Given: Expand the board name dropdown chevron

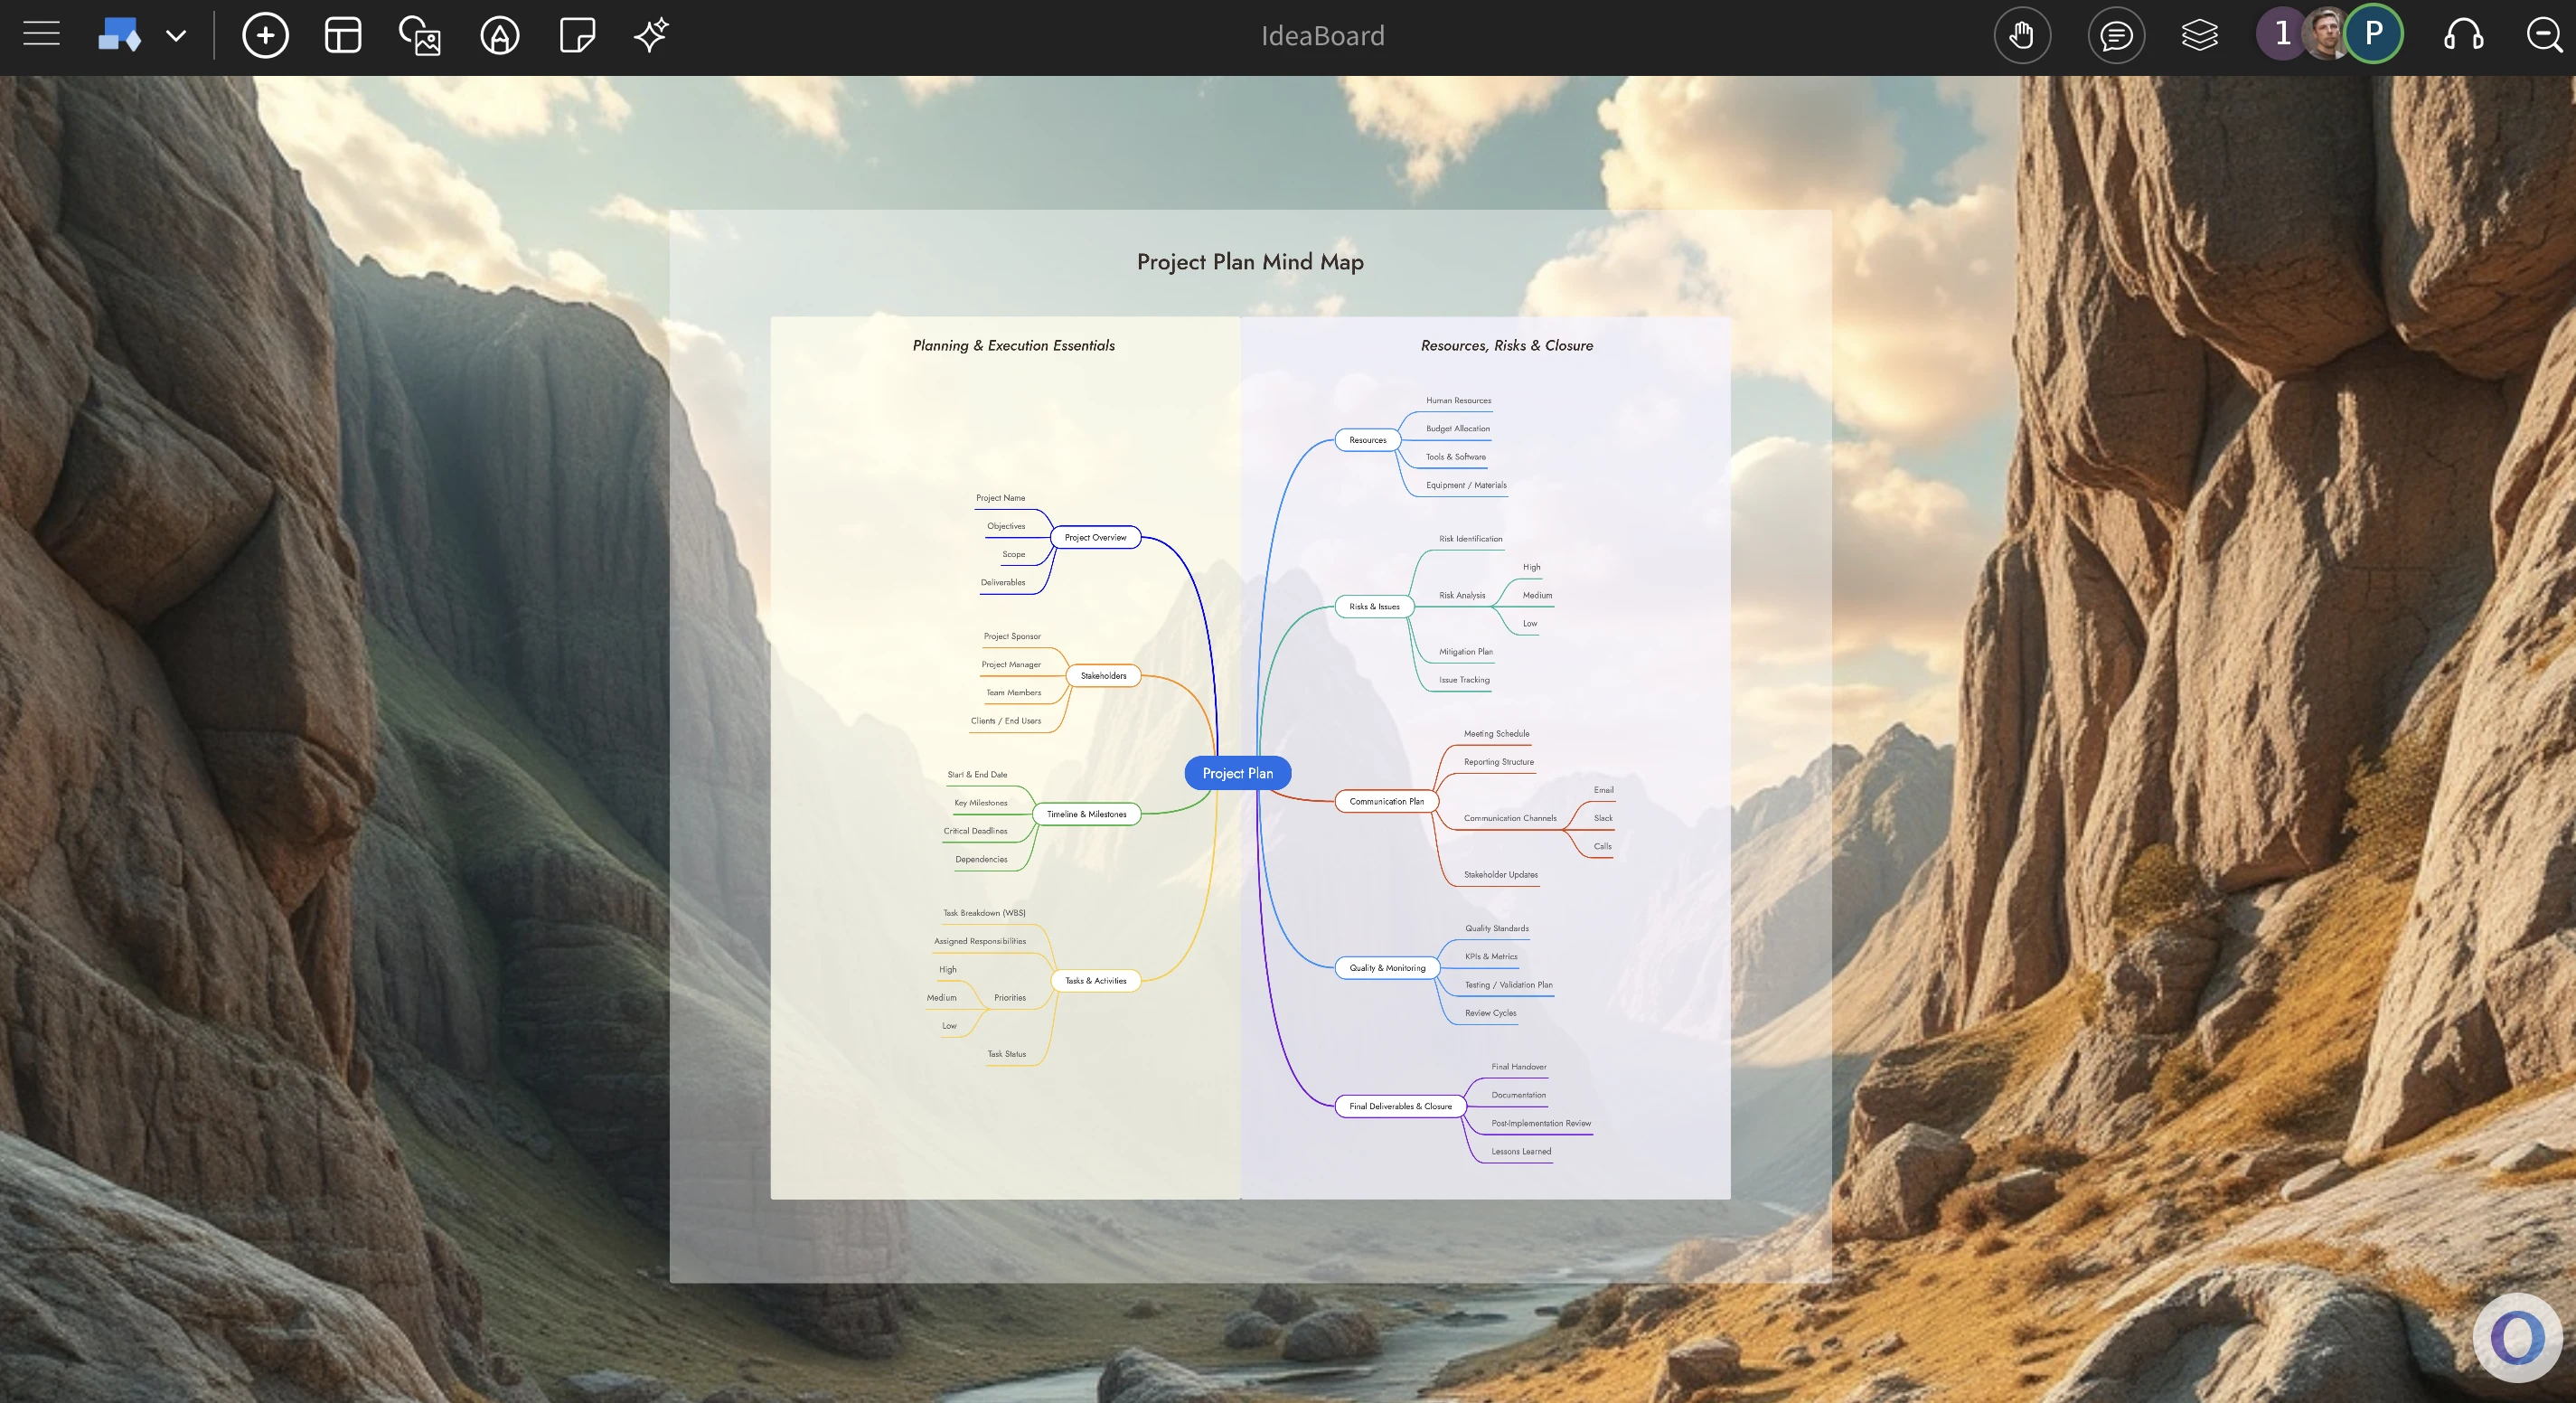Looking at the screenshot, I should [x=176, y=35].
